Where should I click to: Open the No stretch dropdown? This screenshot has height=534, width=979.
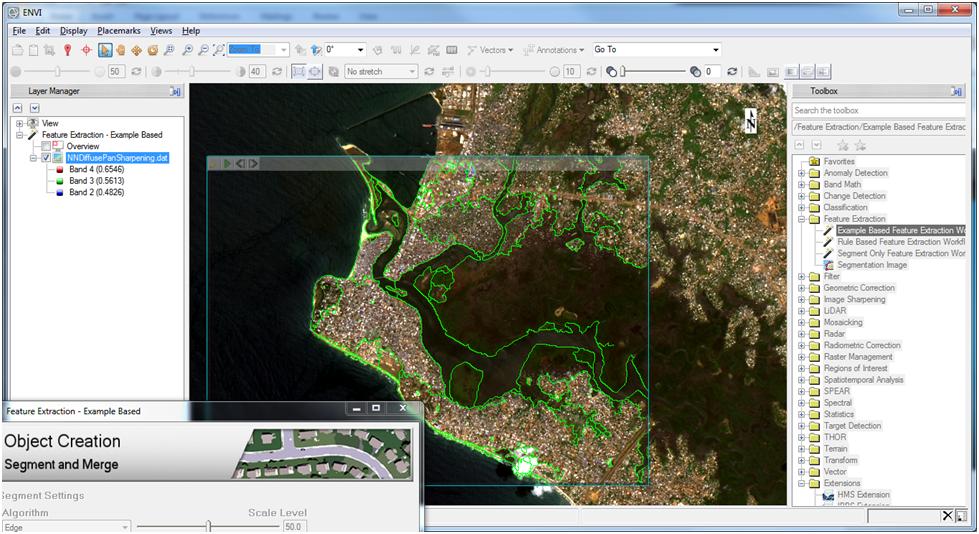412,72
